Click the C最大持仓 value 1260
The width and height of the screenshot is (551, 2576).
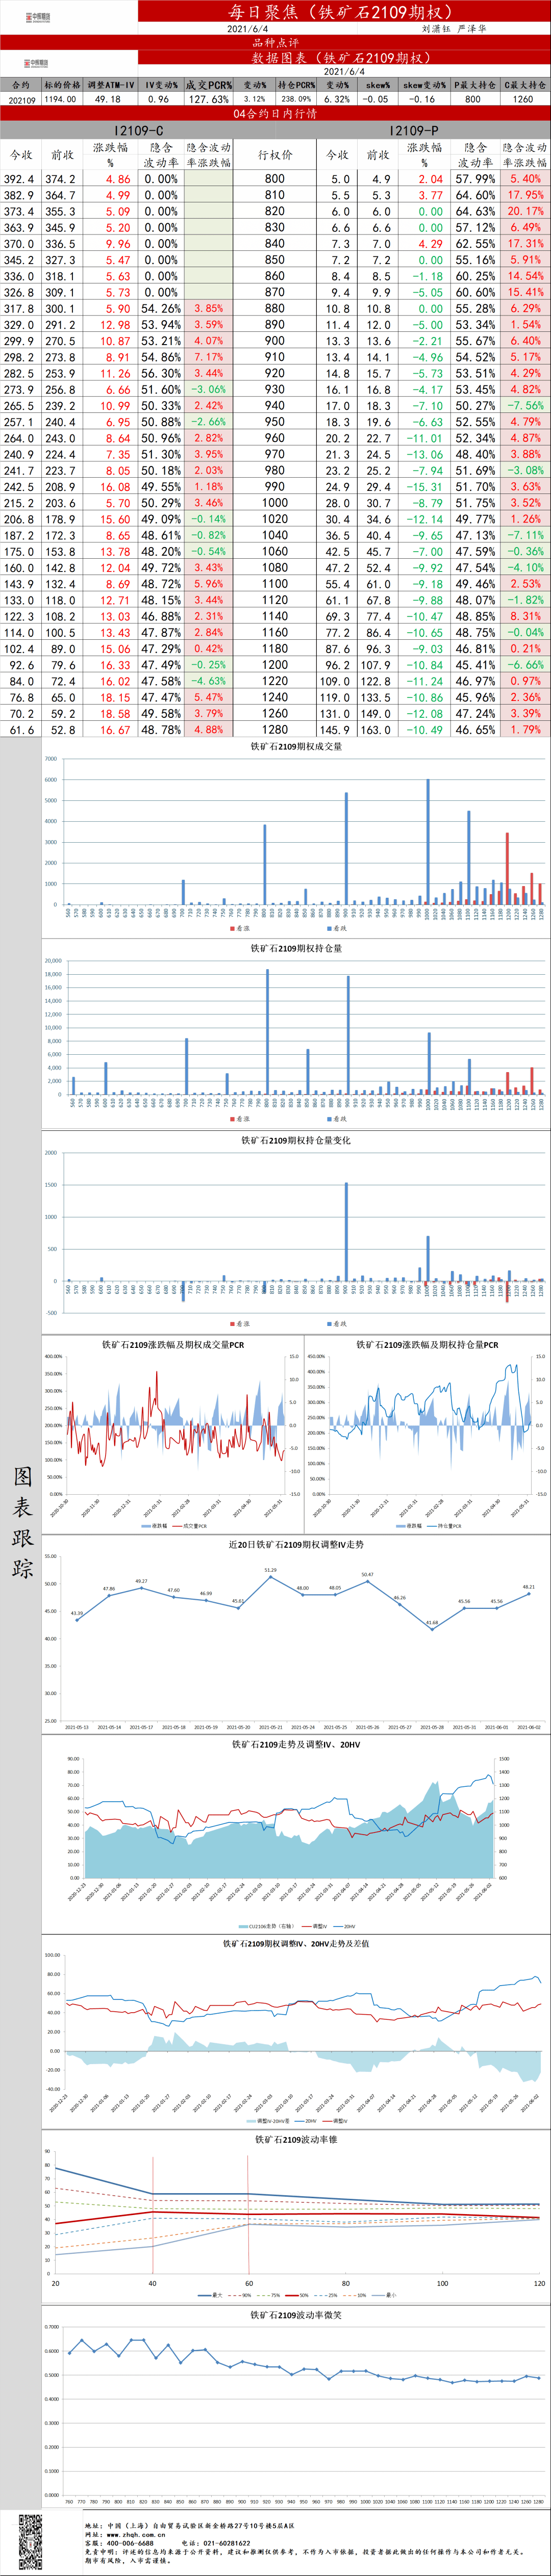523,99
